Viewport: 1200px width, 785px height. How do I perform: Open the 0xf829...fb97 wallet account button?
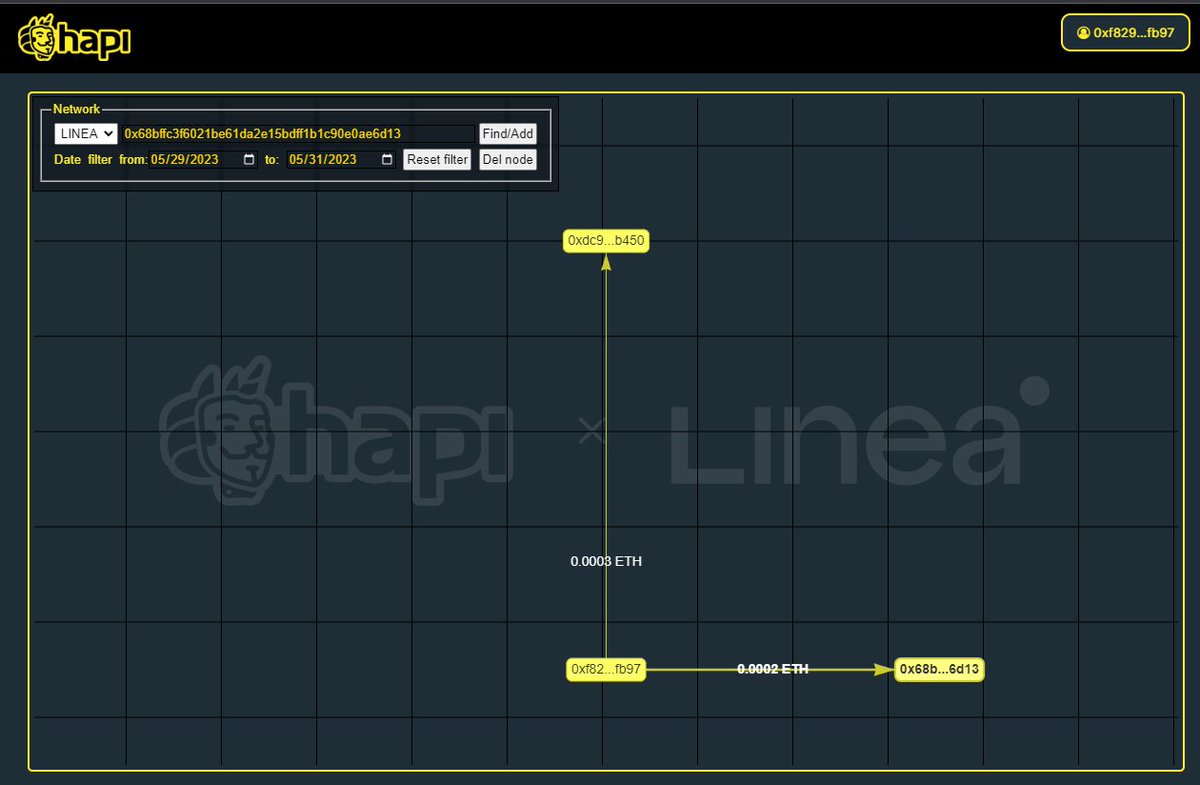pos(1125,32)
